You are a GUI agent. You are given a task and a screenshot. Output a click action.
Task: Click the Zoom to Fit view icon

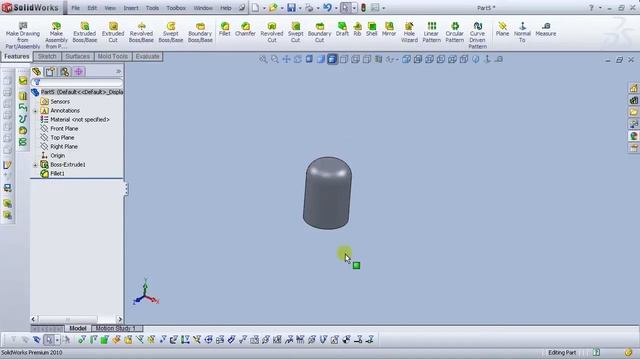pyautogui.click(x=263, y=60)
